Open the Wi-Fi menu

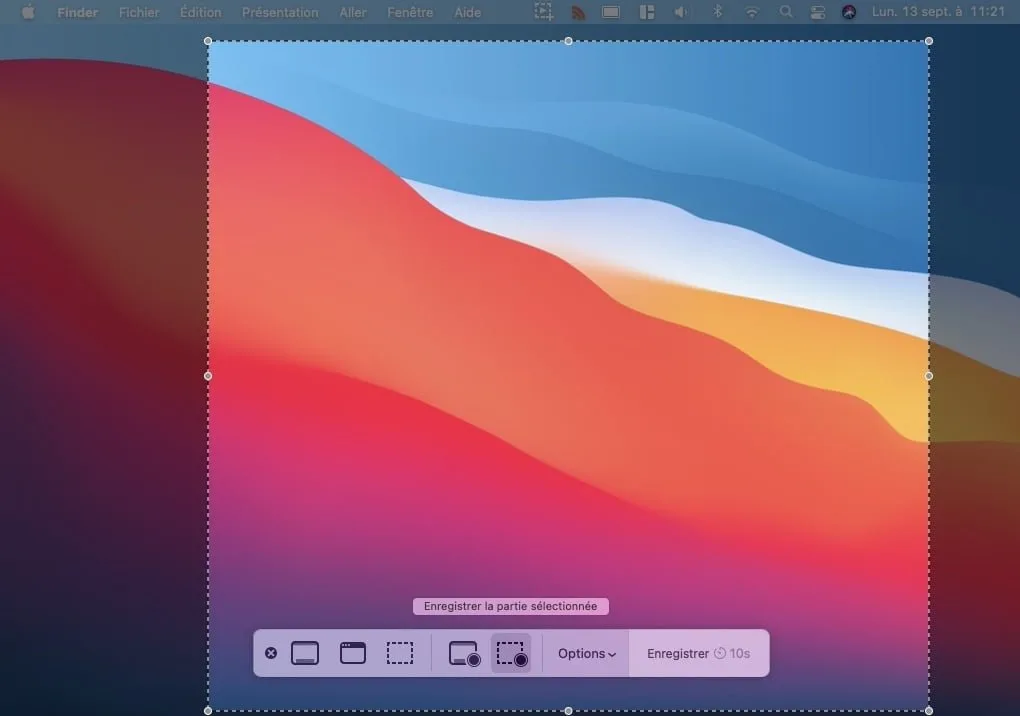(752, 12)
